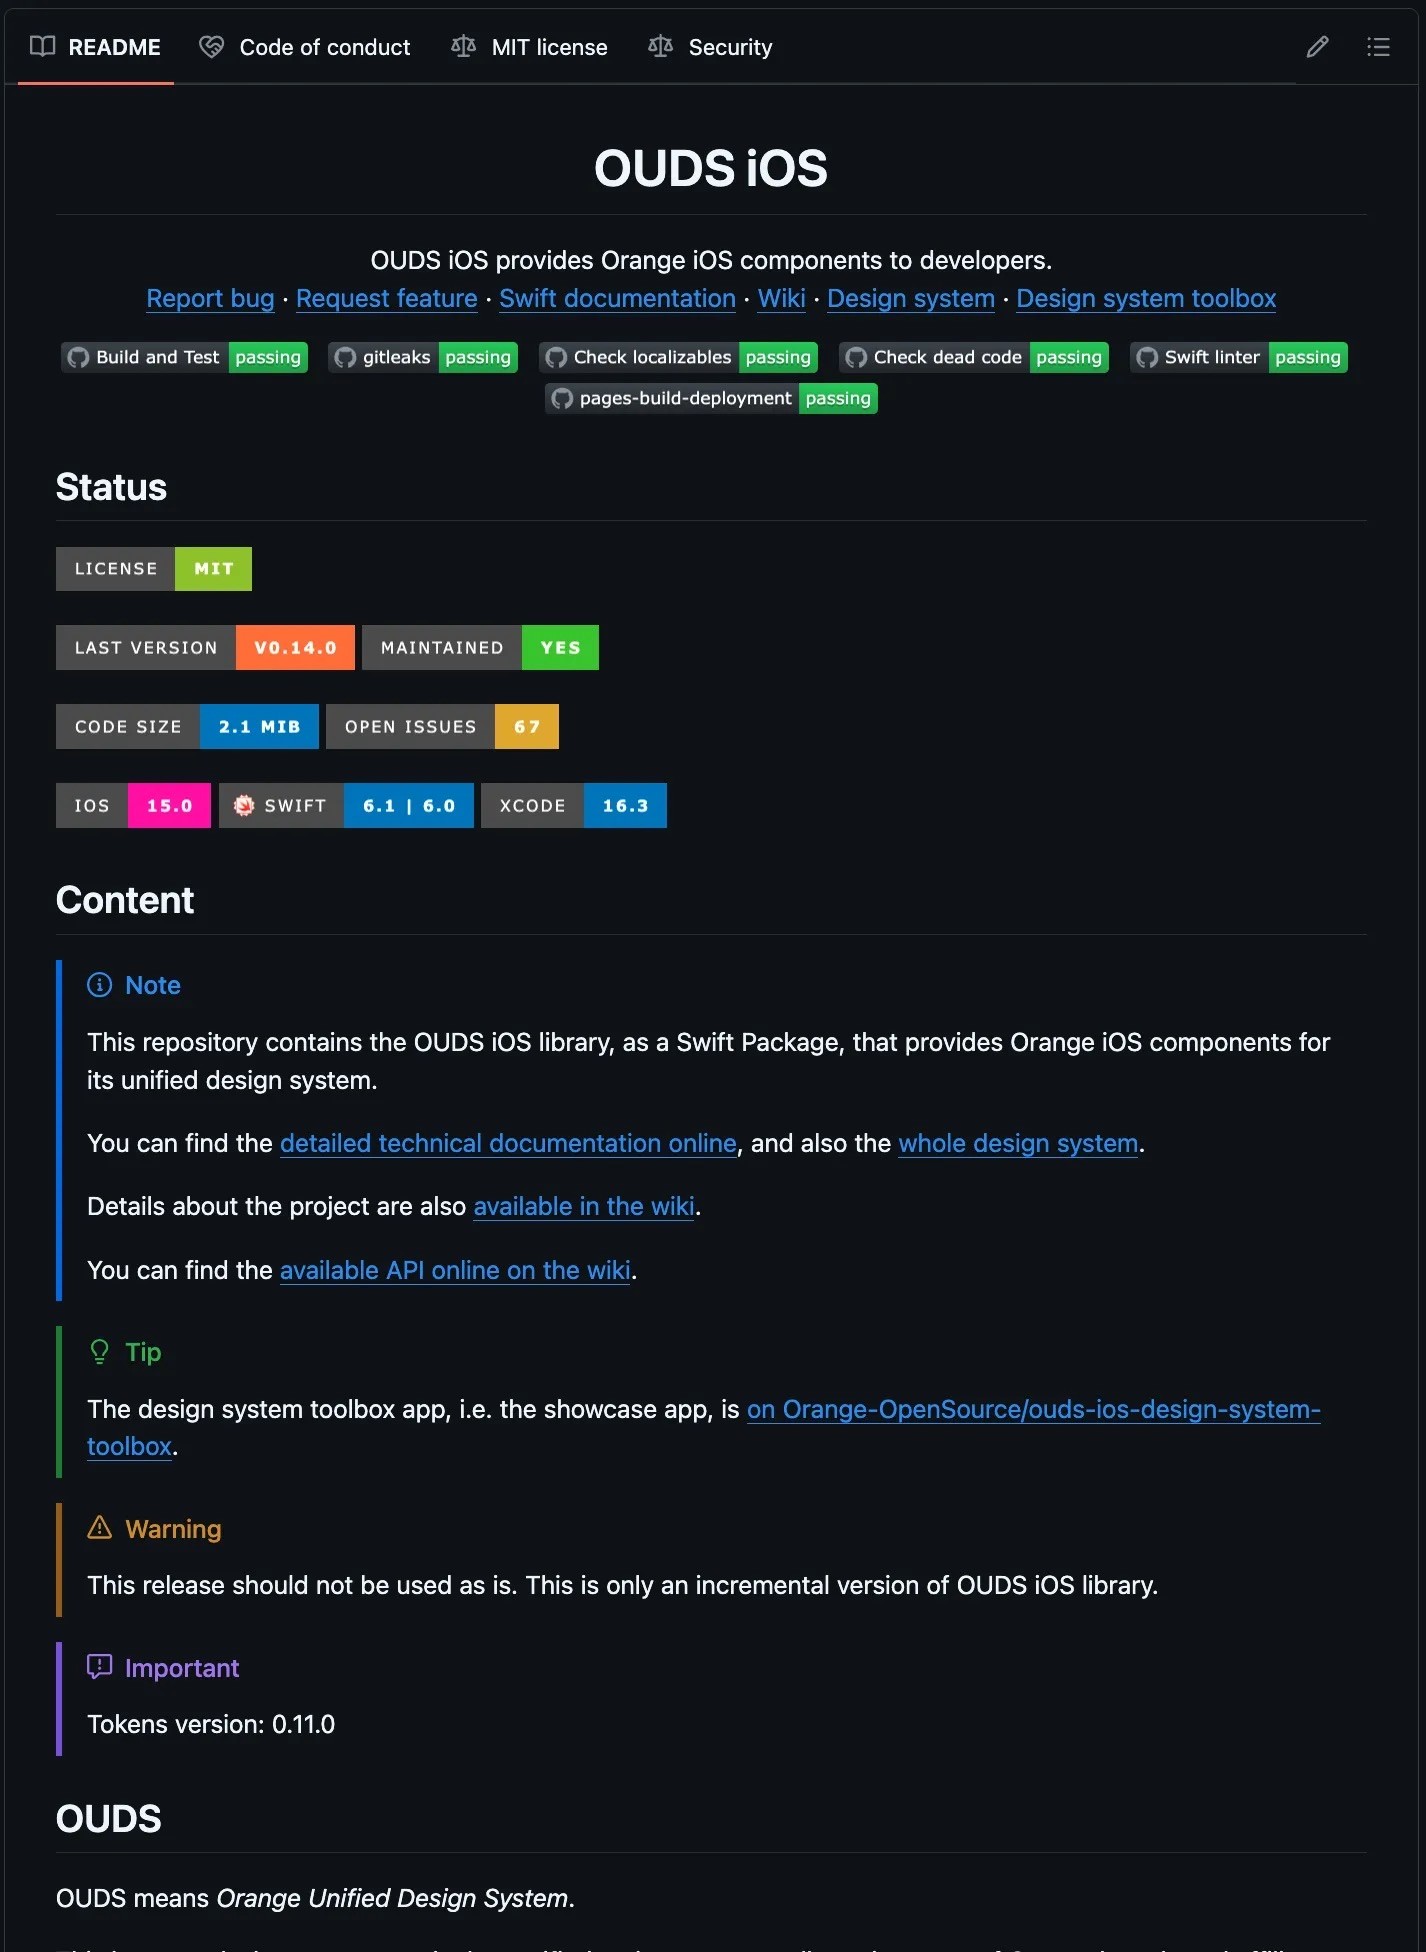Open the gitleaks passing badge
Viewport: 1426px width, 1952px height.
tap(422, 357)
